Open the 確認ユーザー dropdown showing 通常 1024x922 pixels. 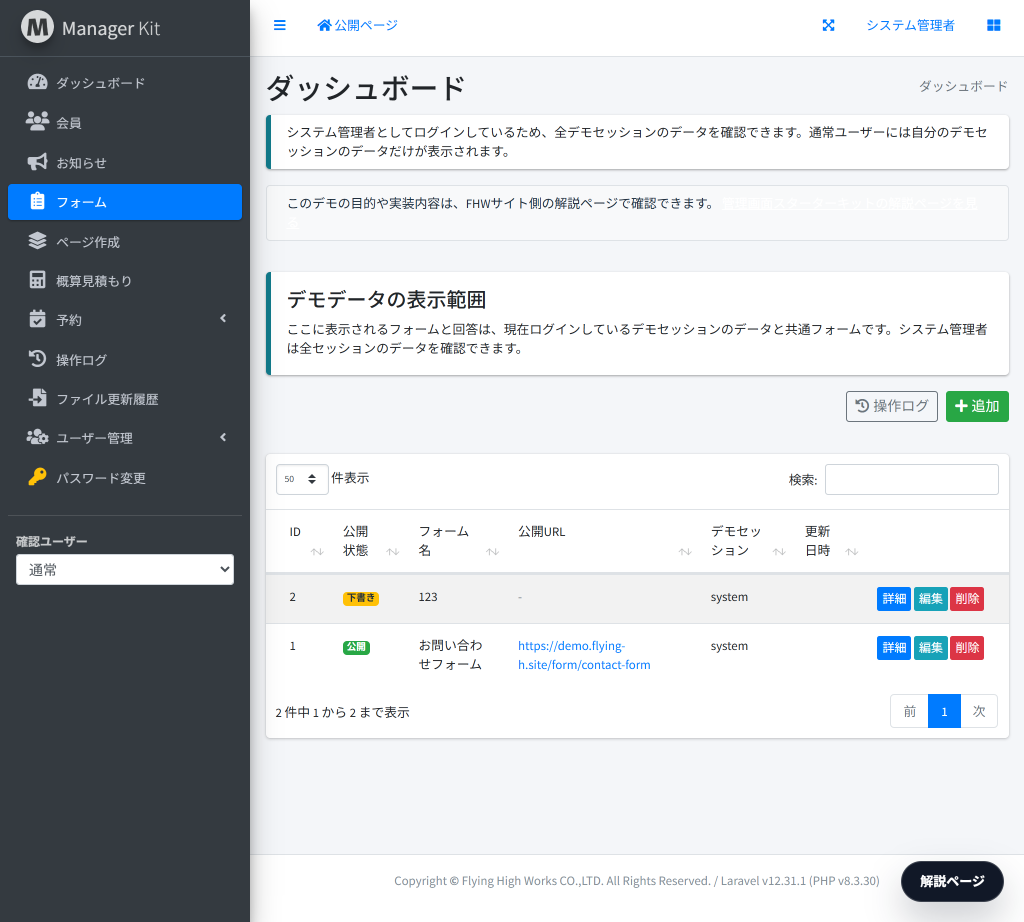click(125, 569)
